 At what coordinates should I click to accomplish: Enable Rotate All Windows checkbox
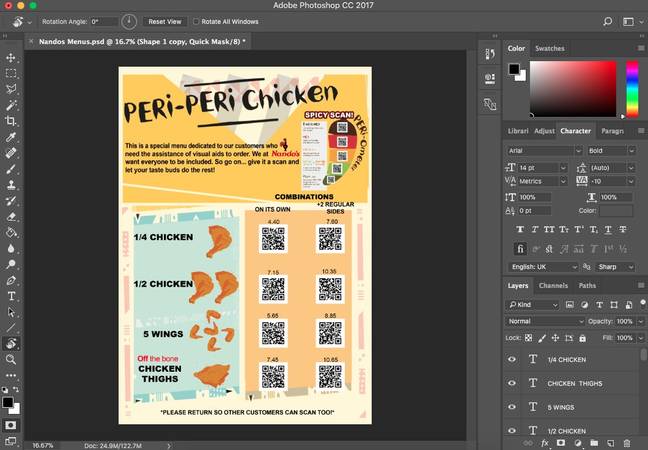[x=196, y=21]
